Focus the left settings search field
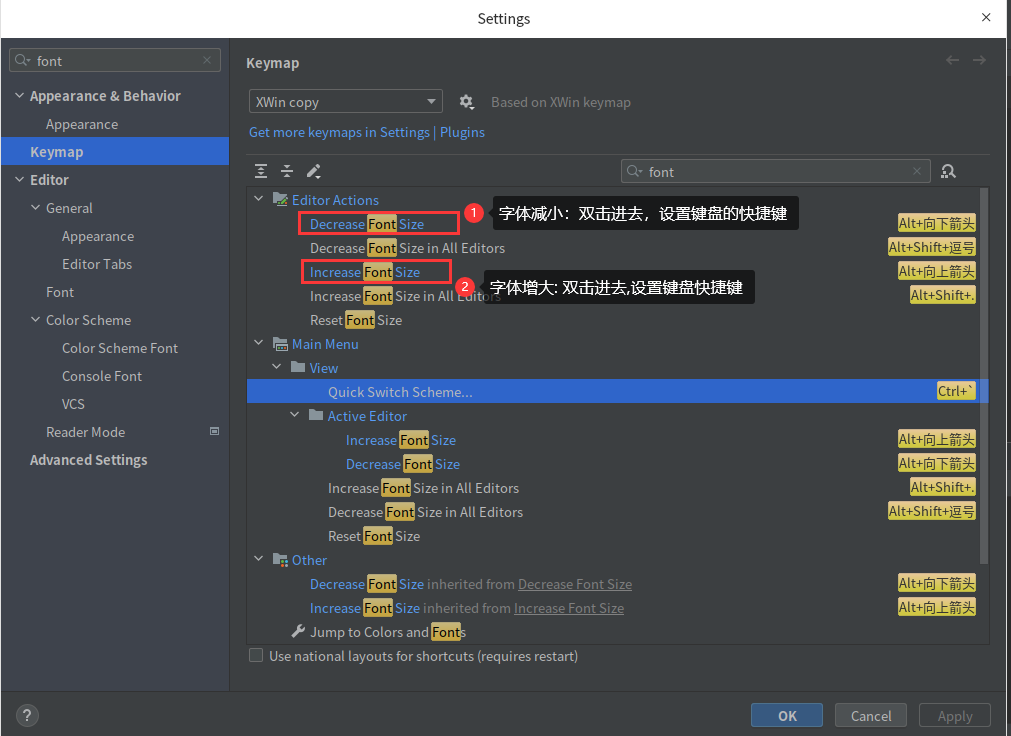The image size is (1011, 736). point(115,60)
